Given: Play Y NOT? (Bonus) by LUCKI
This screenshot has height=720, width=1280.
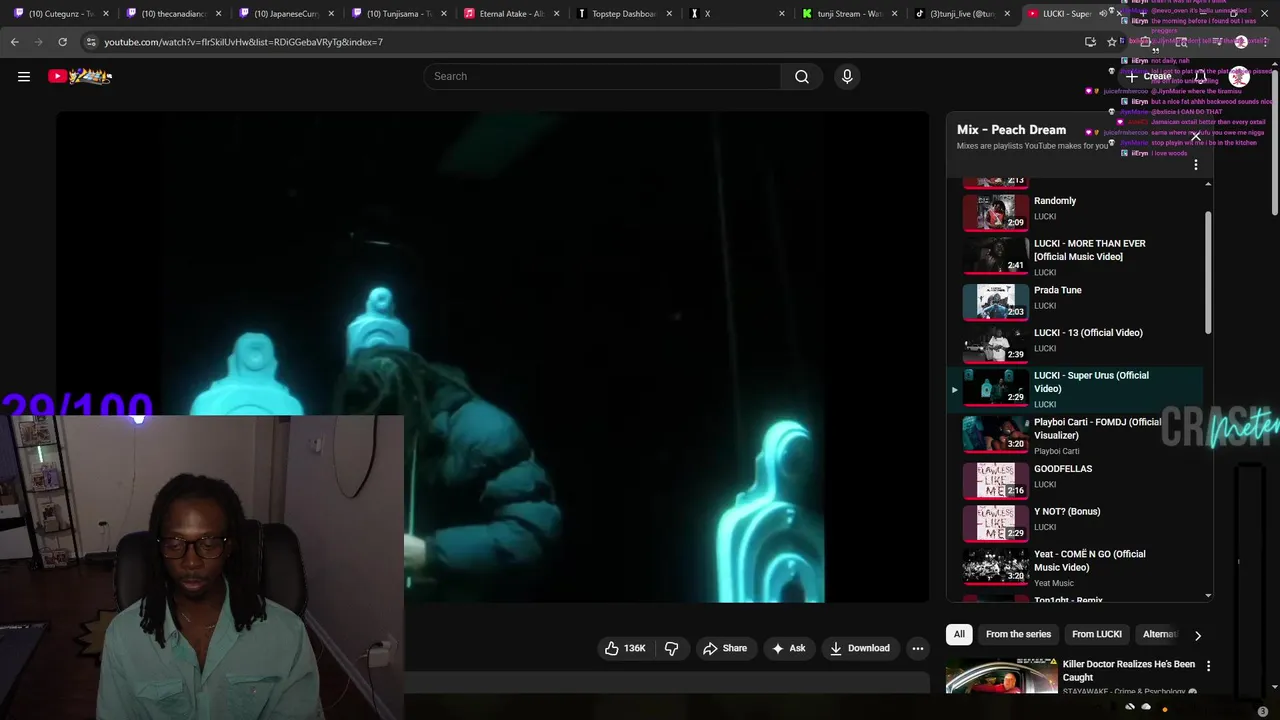Looking at the screenshot, I should 1077,523.
